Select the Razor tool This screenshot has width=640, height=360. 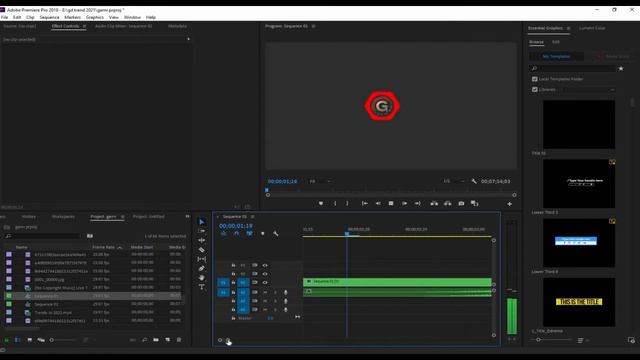(202, 250)
